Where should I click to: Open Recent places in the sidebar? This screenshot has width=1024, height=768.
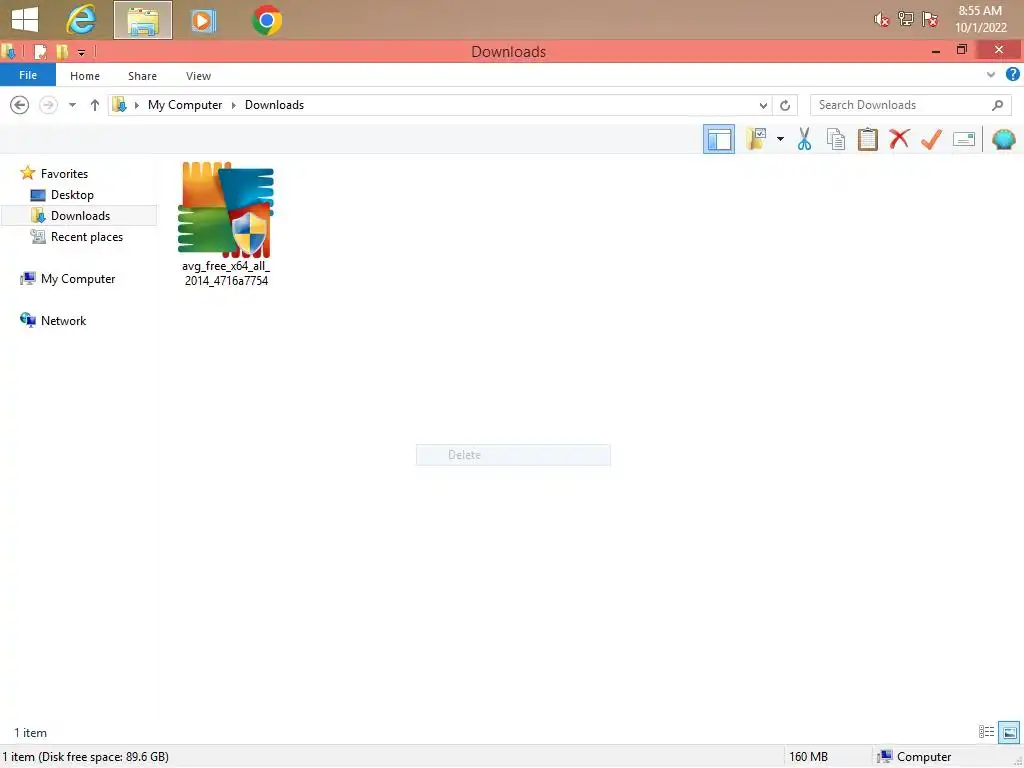87,236
